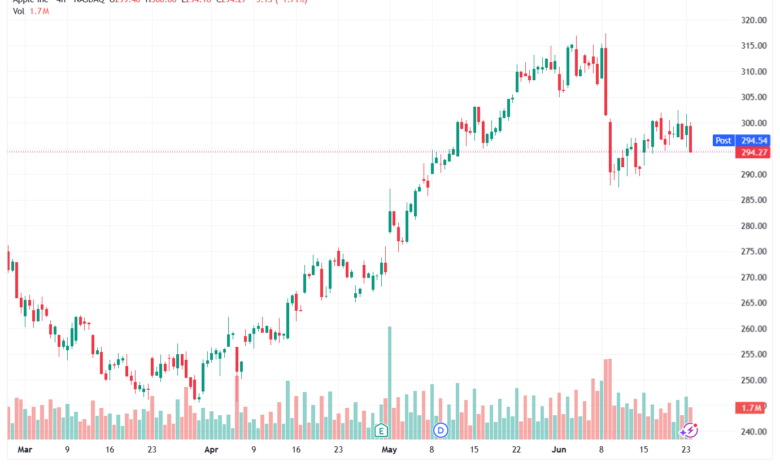The height and width of the screenshot is (470, 780).
Task: Click the "Mar" date axis label
Action: 24,450
